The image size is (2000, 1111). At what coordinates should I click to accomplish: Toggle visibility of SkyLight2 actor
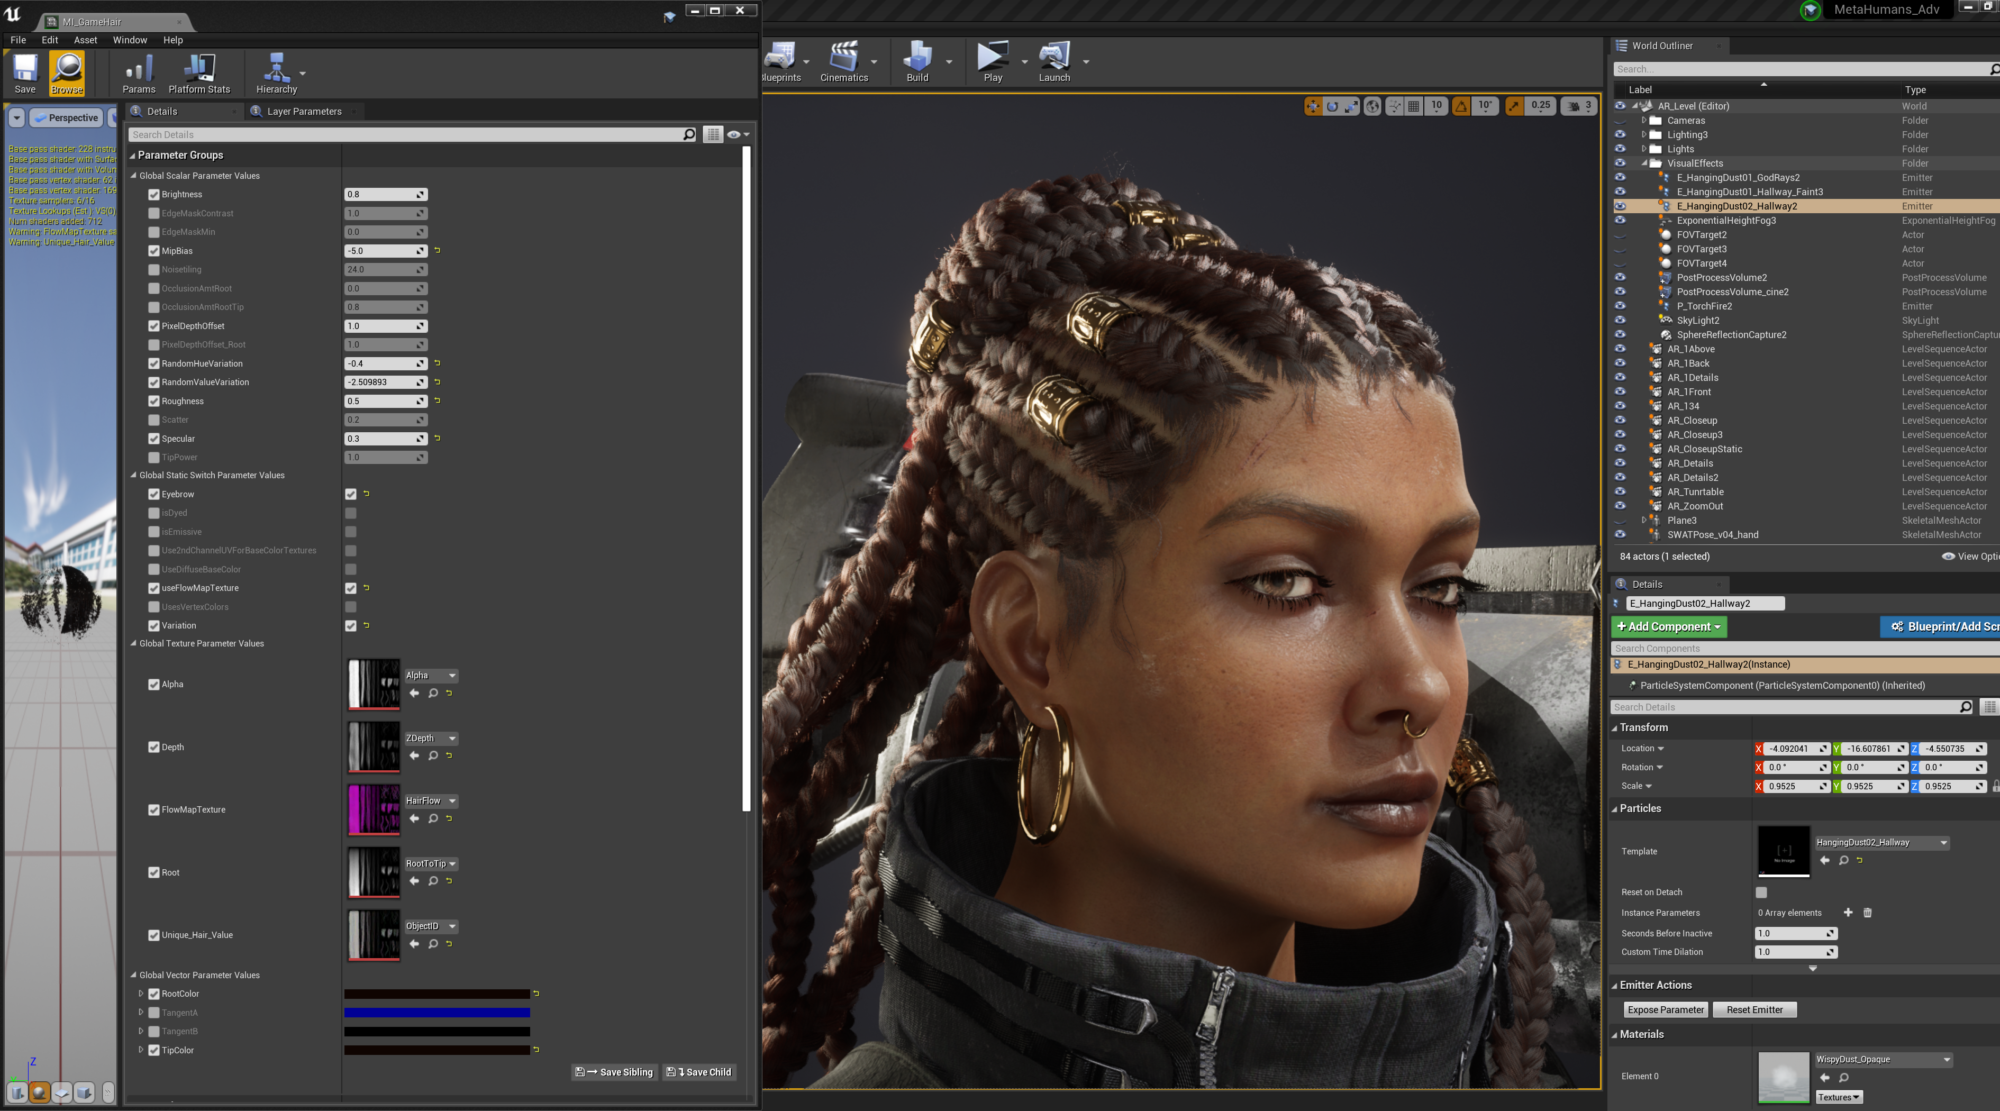[x=1620, y=321]
